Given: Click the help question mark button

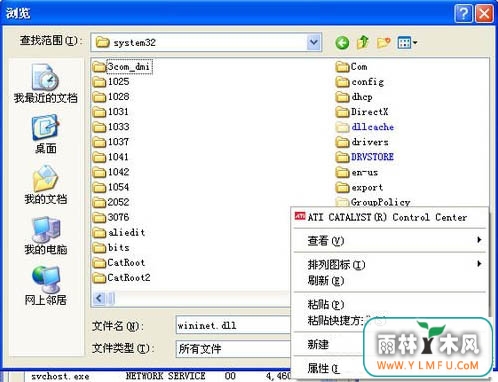Looking at the screenshot, I should (463, 14).
